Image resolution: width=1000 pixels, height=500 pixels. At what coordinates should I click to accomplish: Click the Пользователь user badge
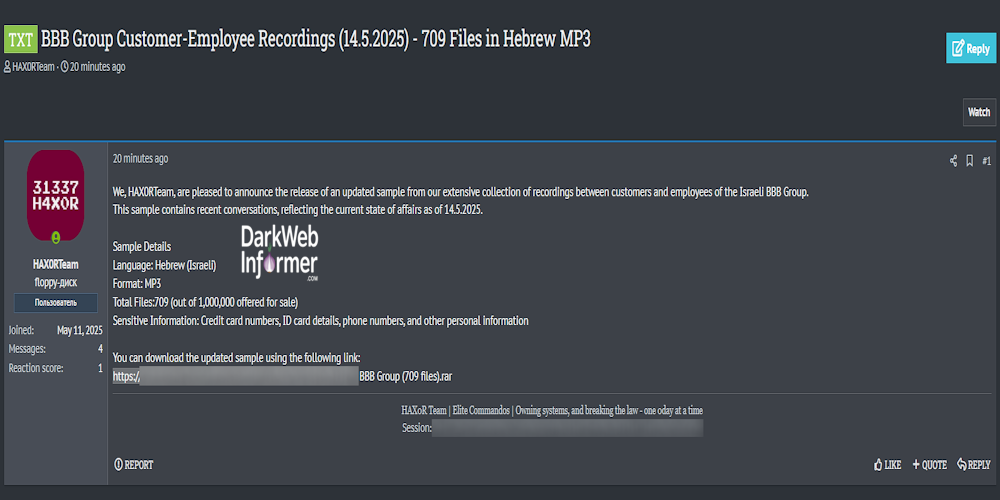[56, 303]
